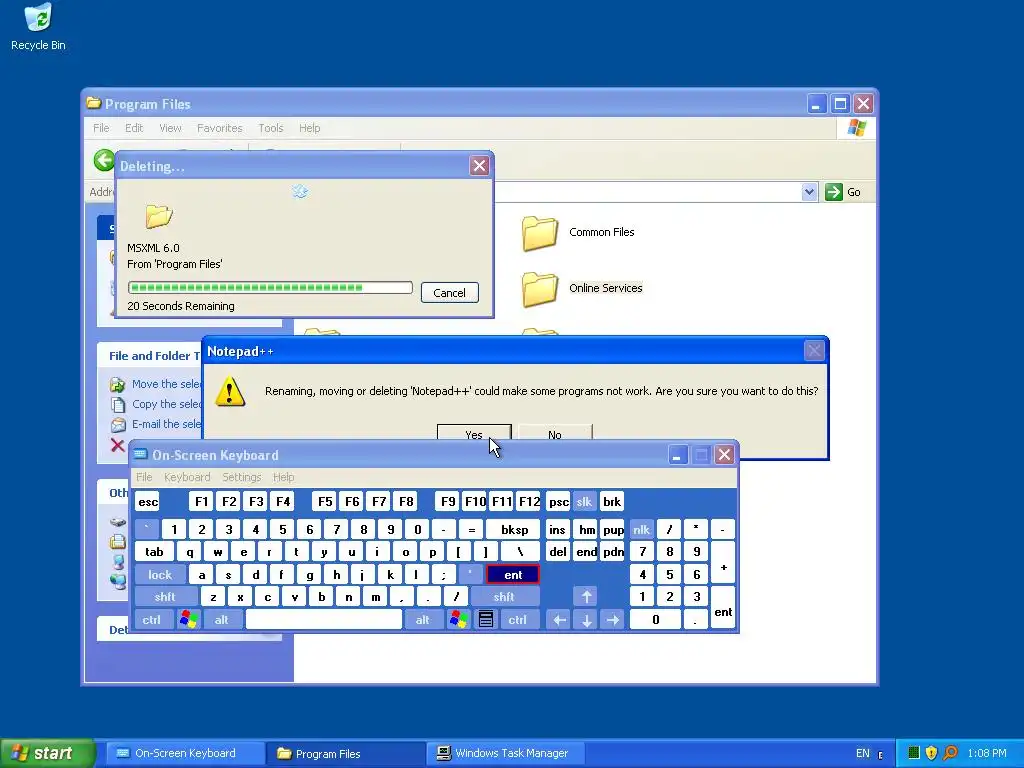Screen dimensions: 1024x768
Task: Click the right arrow key on keyboard
Action: (x=613, y=620)
